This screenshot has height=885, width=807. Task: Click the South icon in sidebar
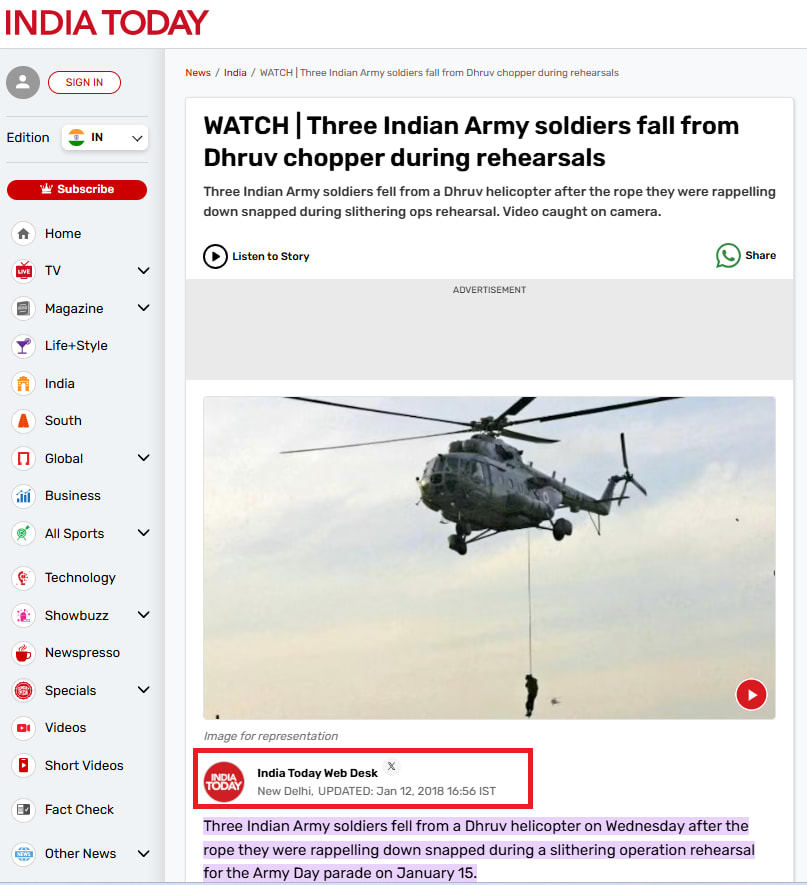pyautogui.click(x=23, y=421)
